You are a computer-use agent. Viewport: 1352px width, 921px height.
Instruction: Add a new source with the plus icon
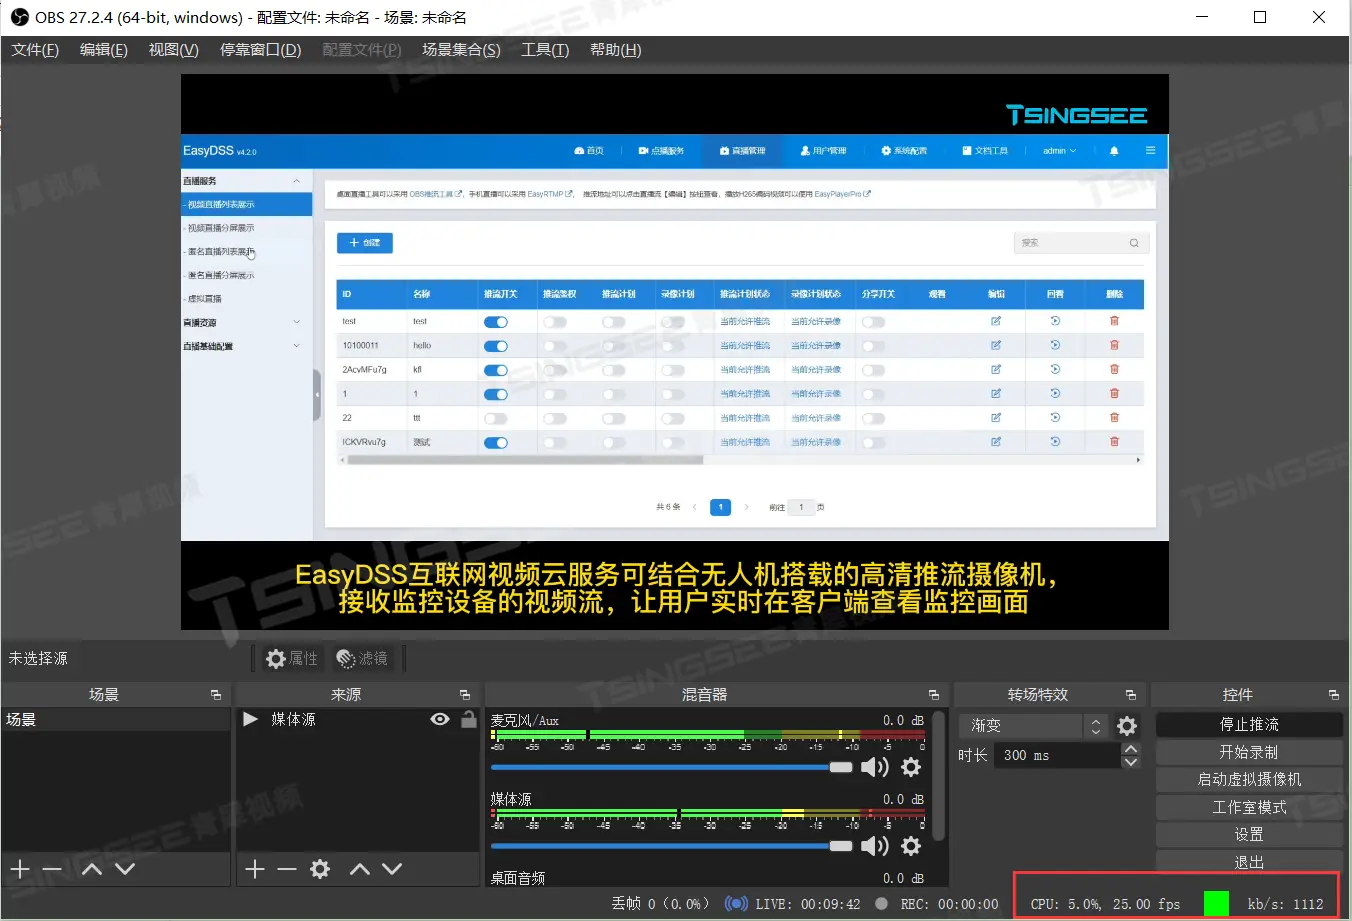254,869
